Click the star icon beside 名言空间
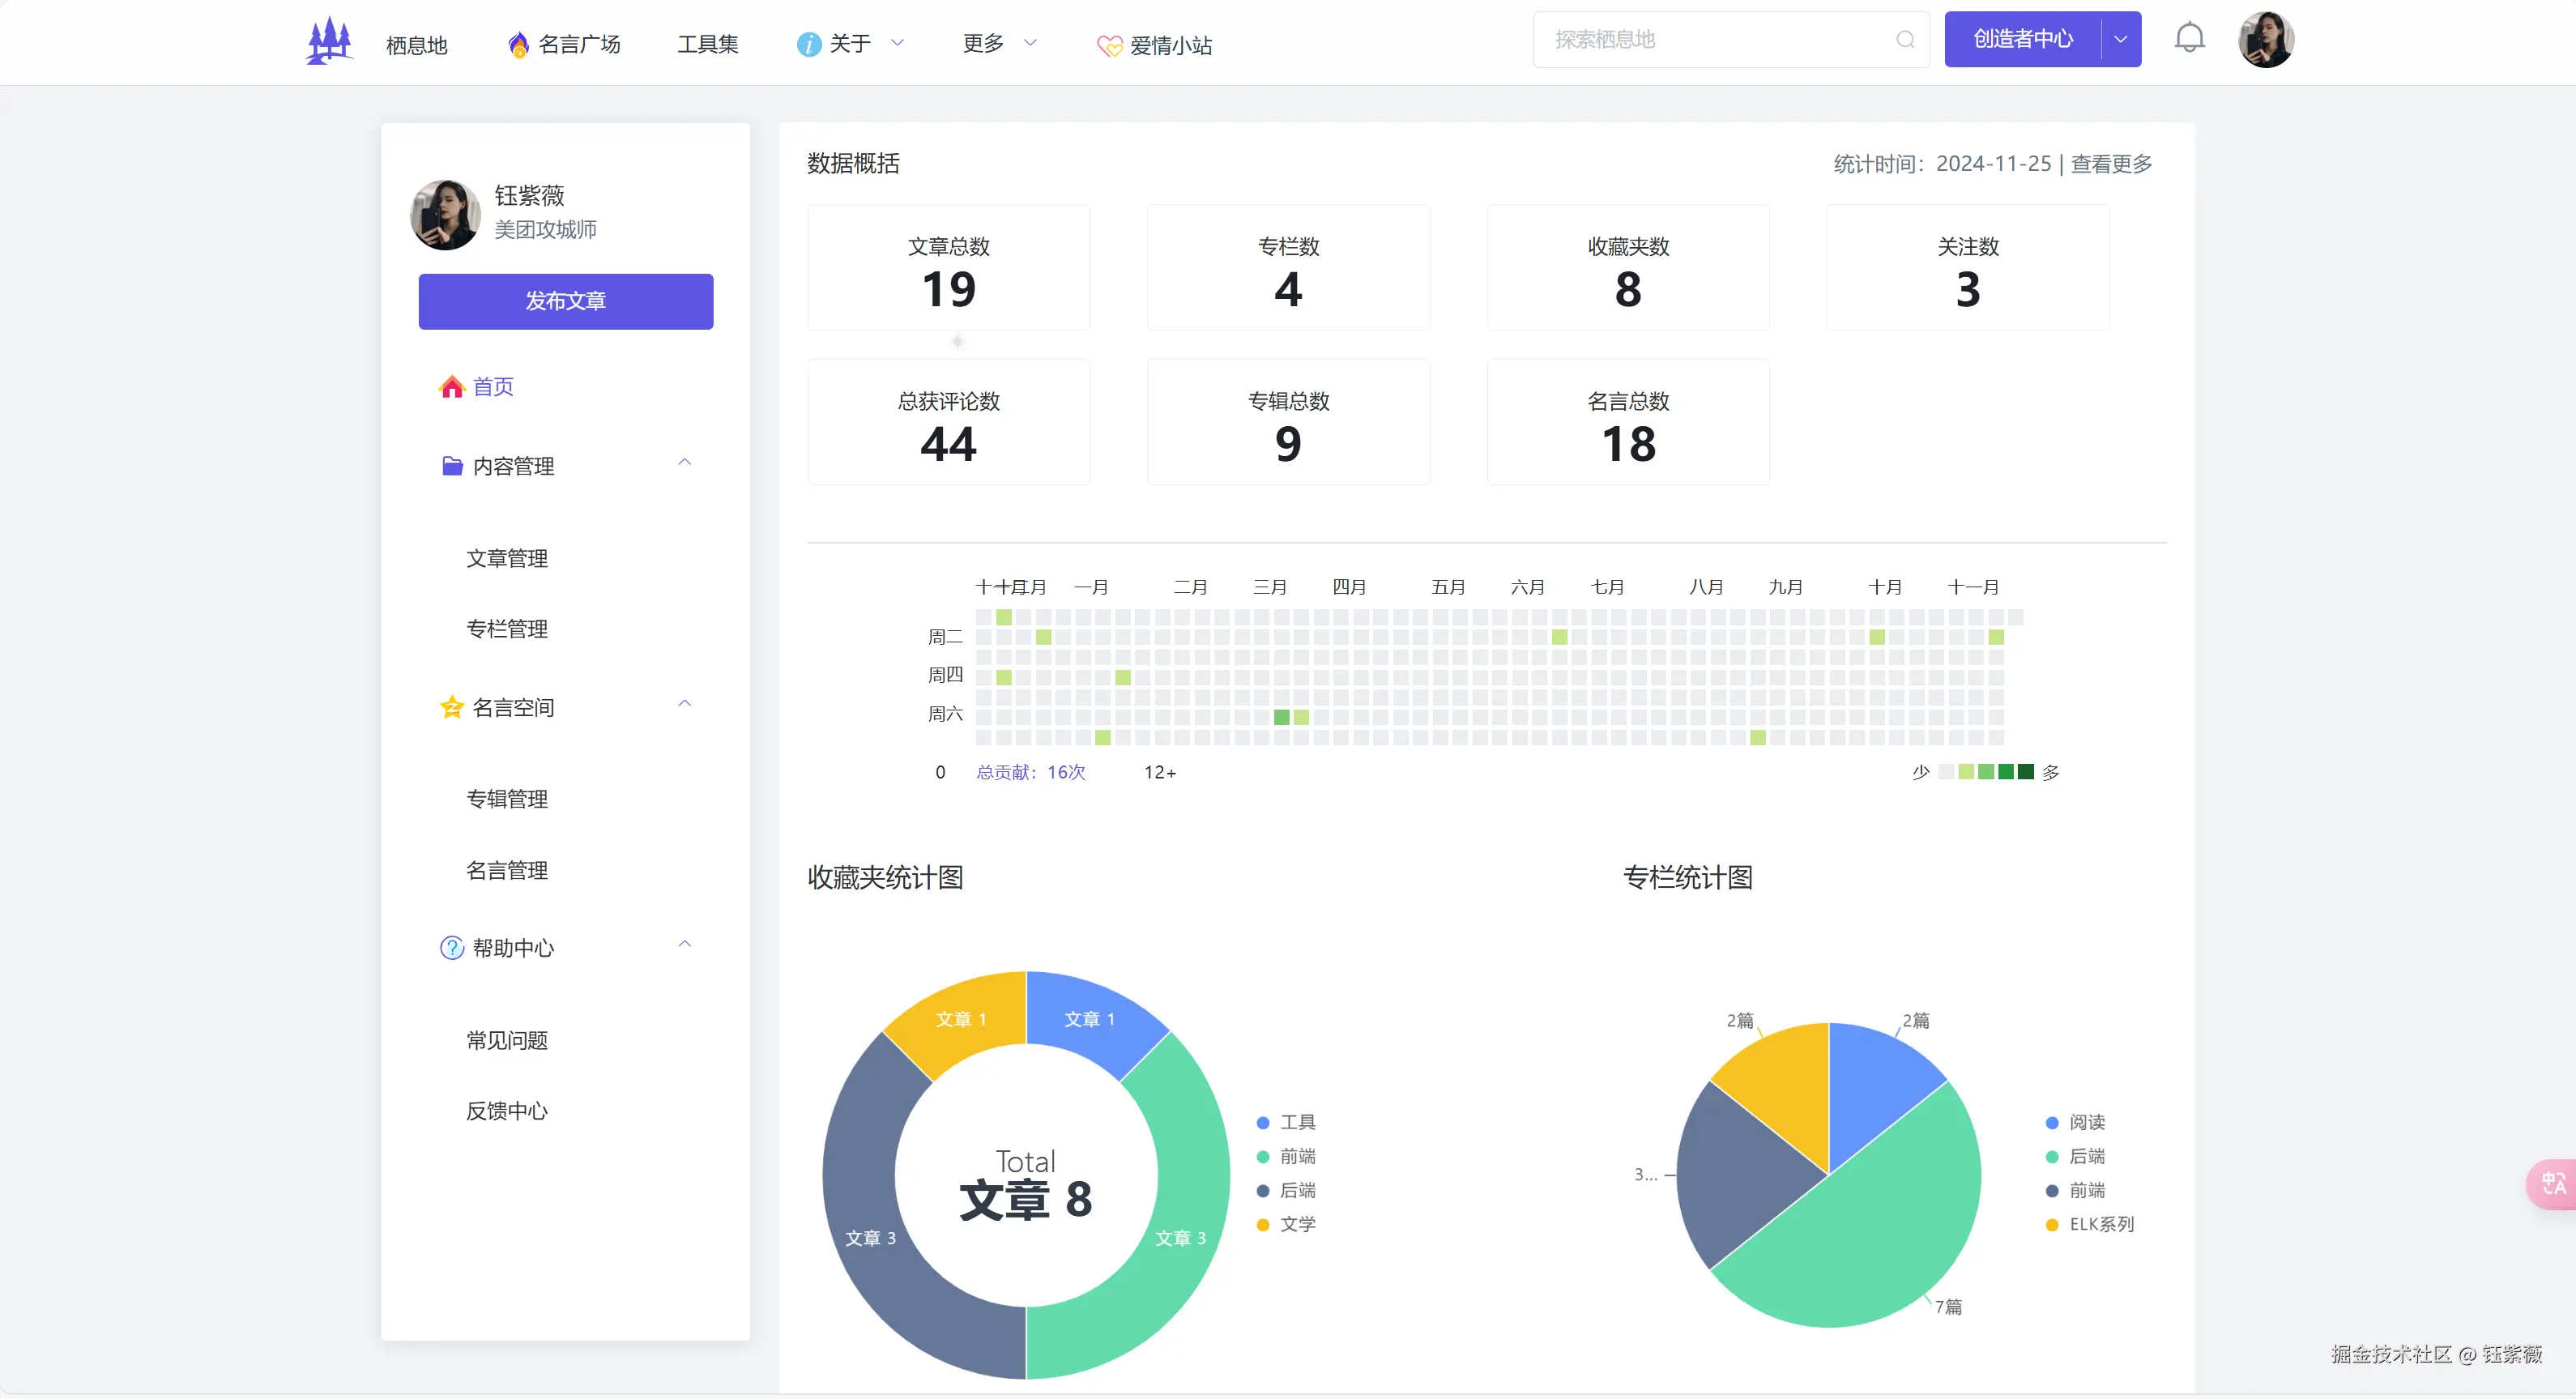 [451, 707]
